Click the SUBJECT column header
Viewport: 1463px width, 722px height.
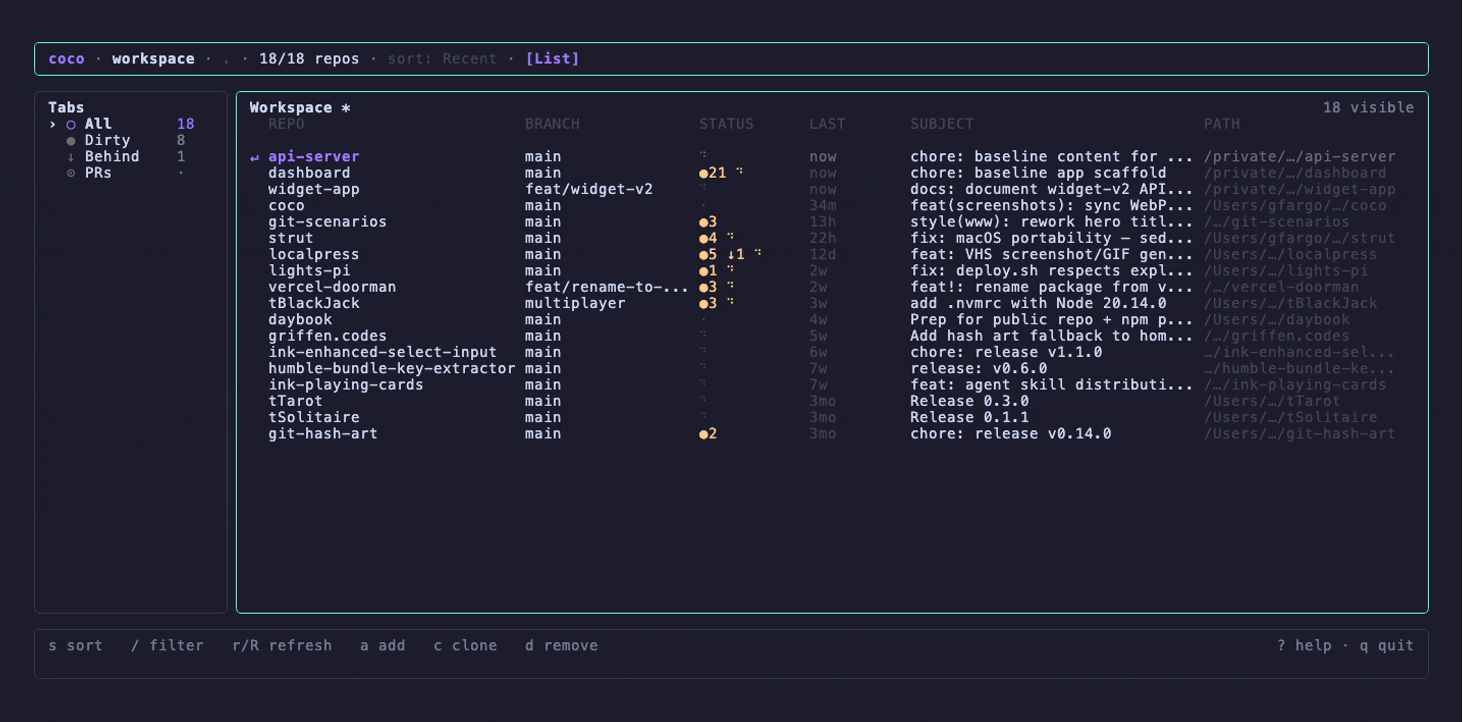[x=941, y=124]
